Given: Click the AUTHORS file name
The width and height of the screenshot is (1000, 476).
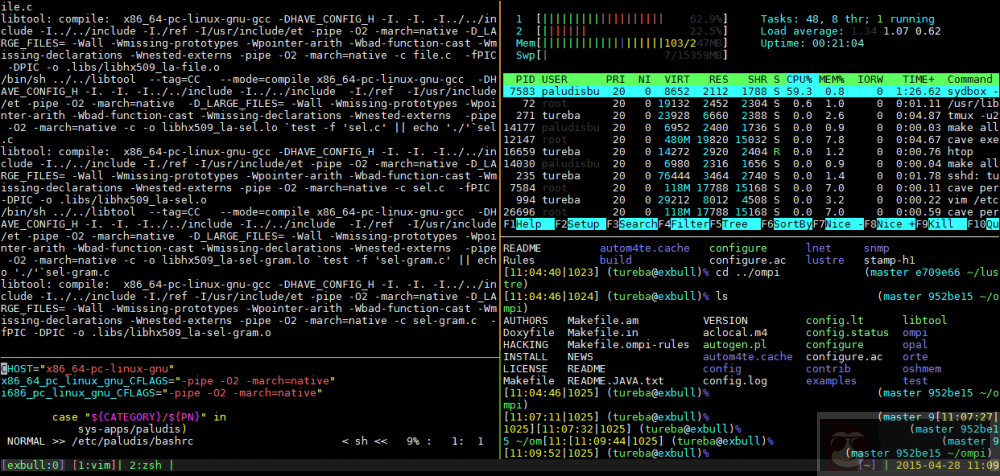Looking at the screenshot, I should tap(526, 320).
